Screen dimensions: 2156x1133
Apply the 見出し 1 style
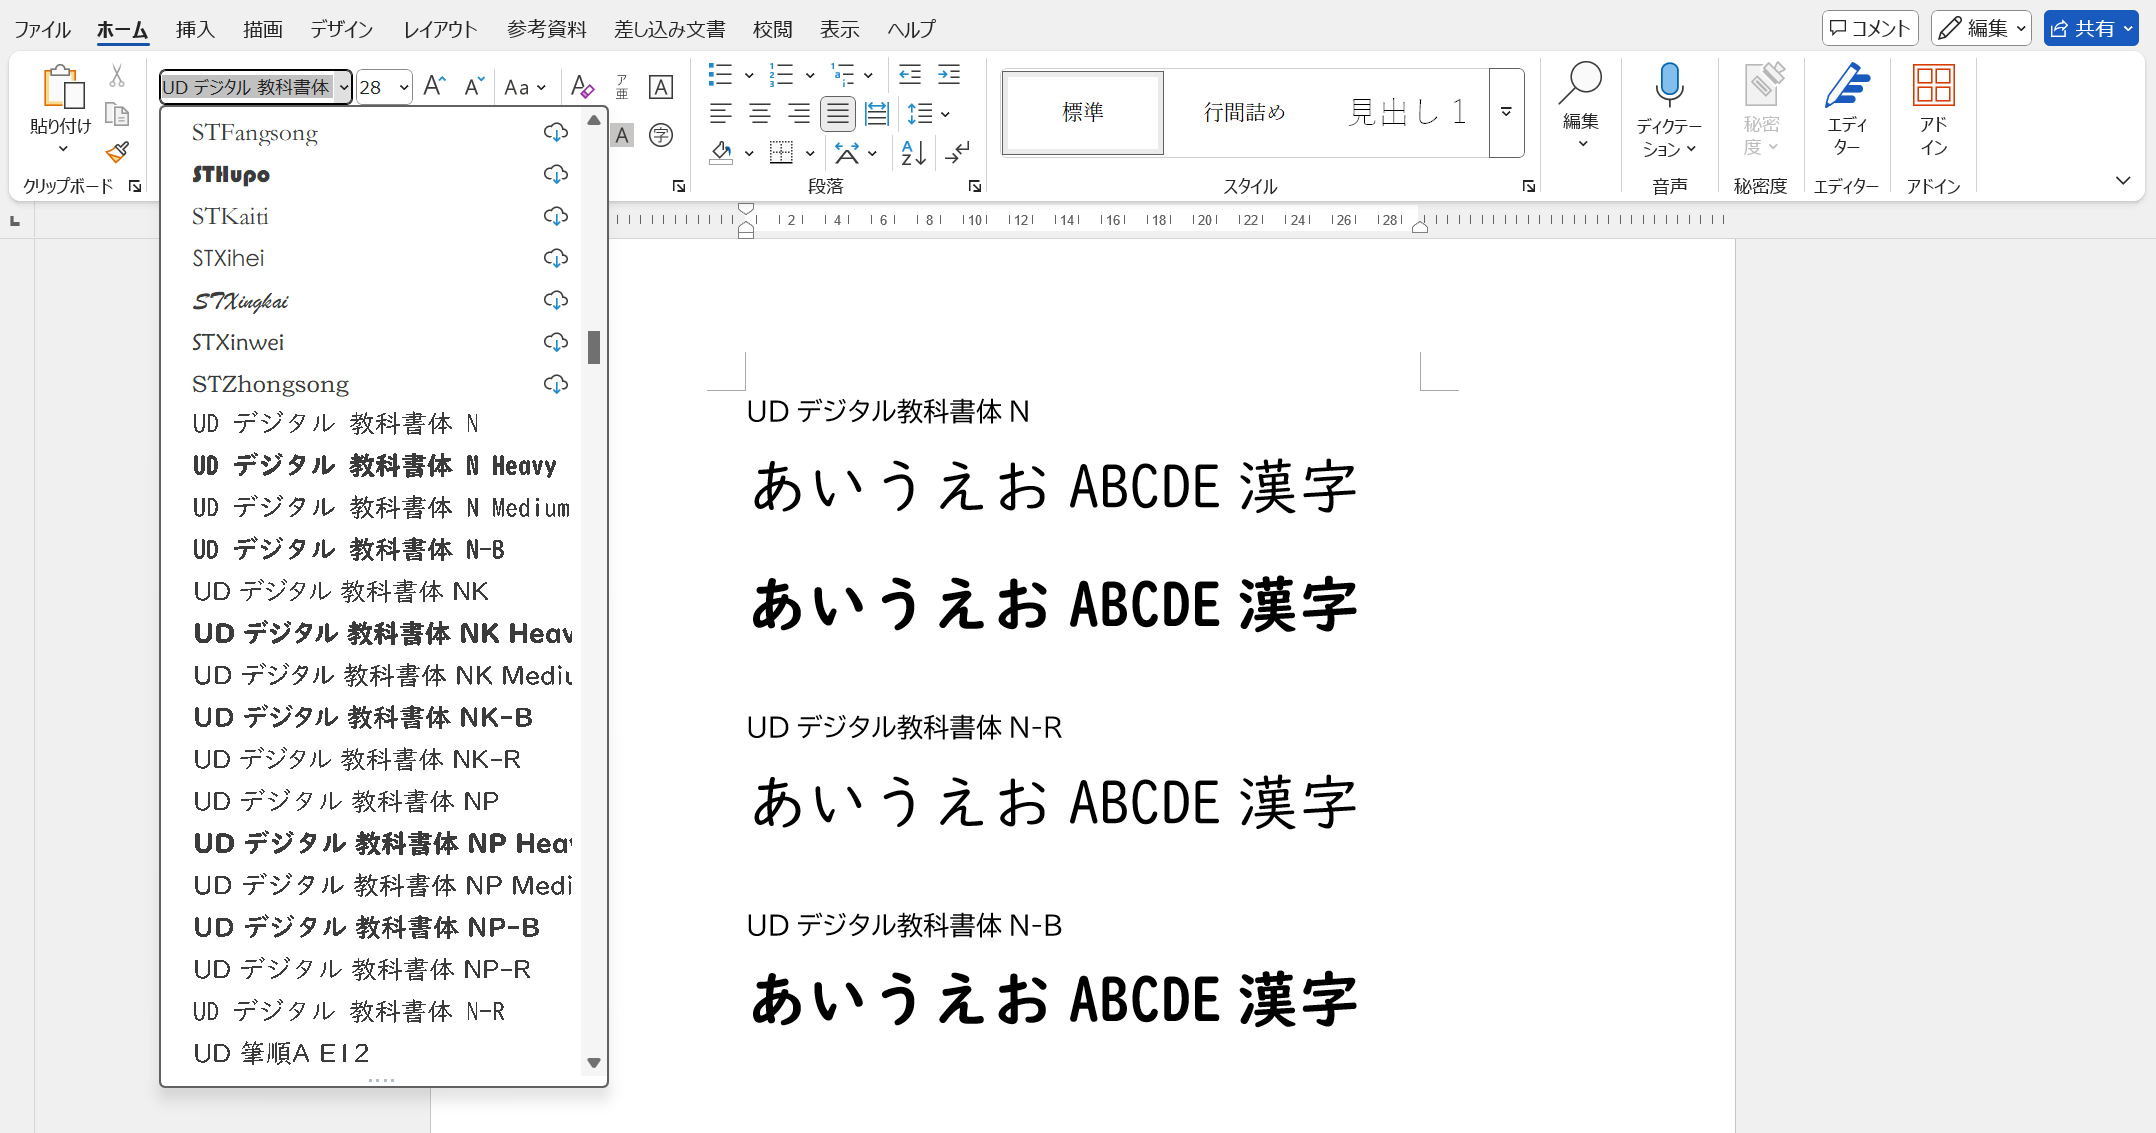(1407, 112)
